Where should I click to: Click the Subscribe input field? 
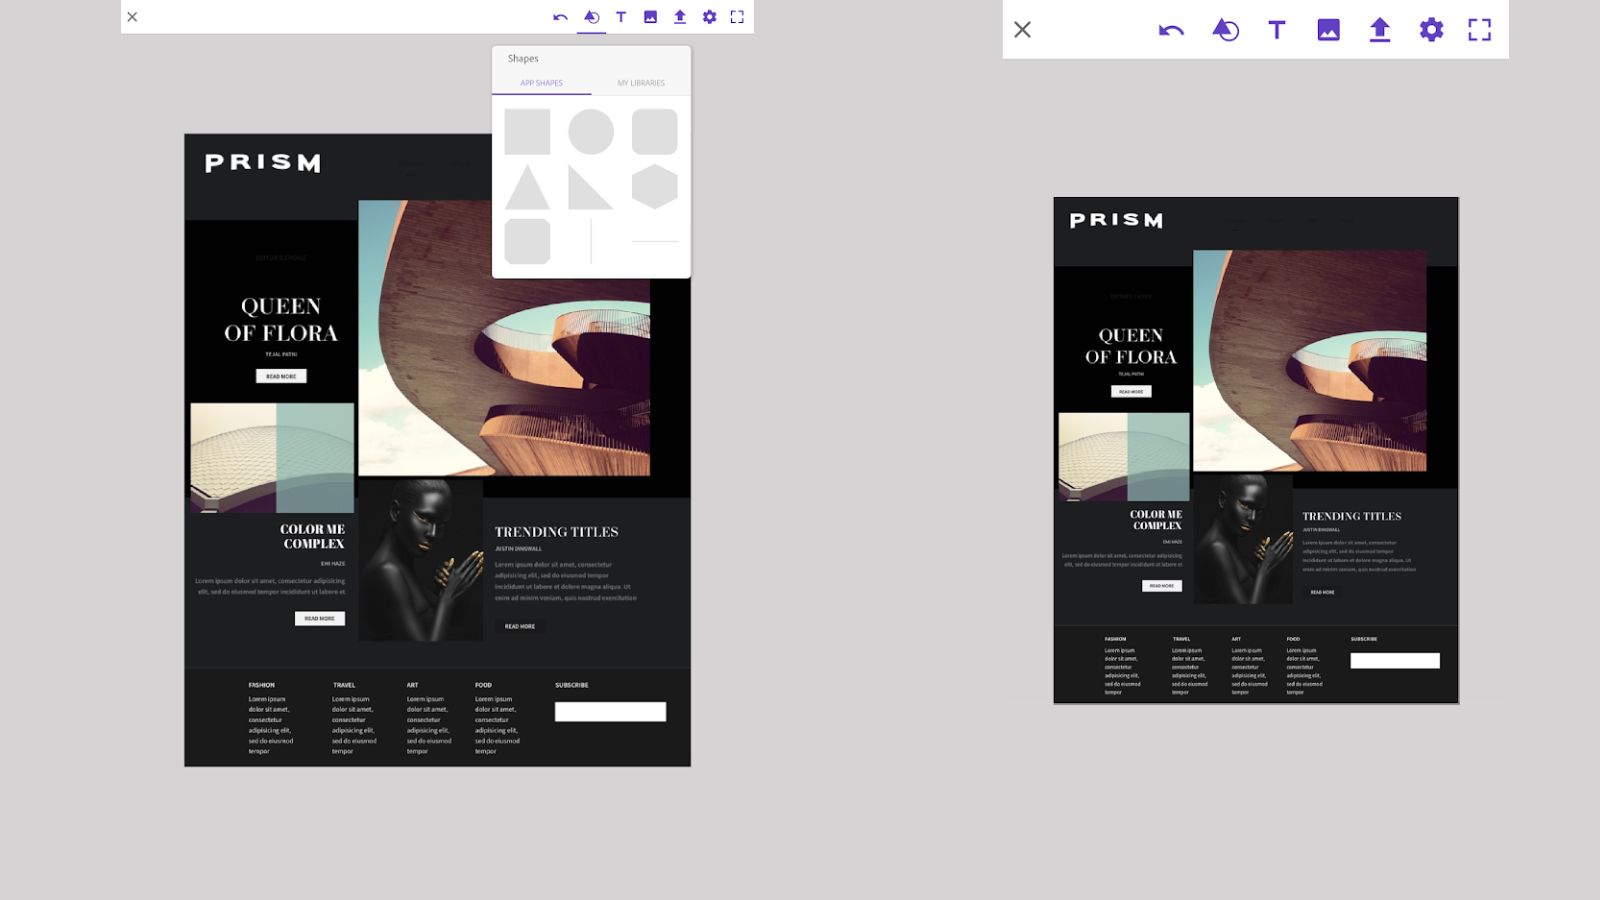coord(610,711)
